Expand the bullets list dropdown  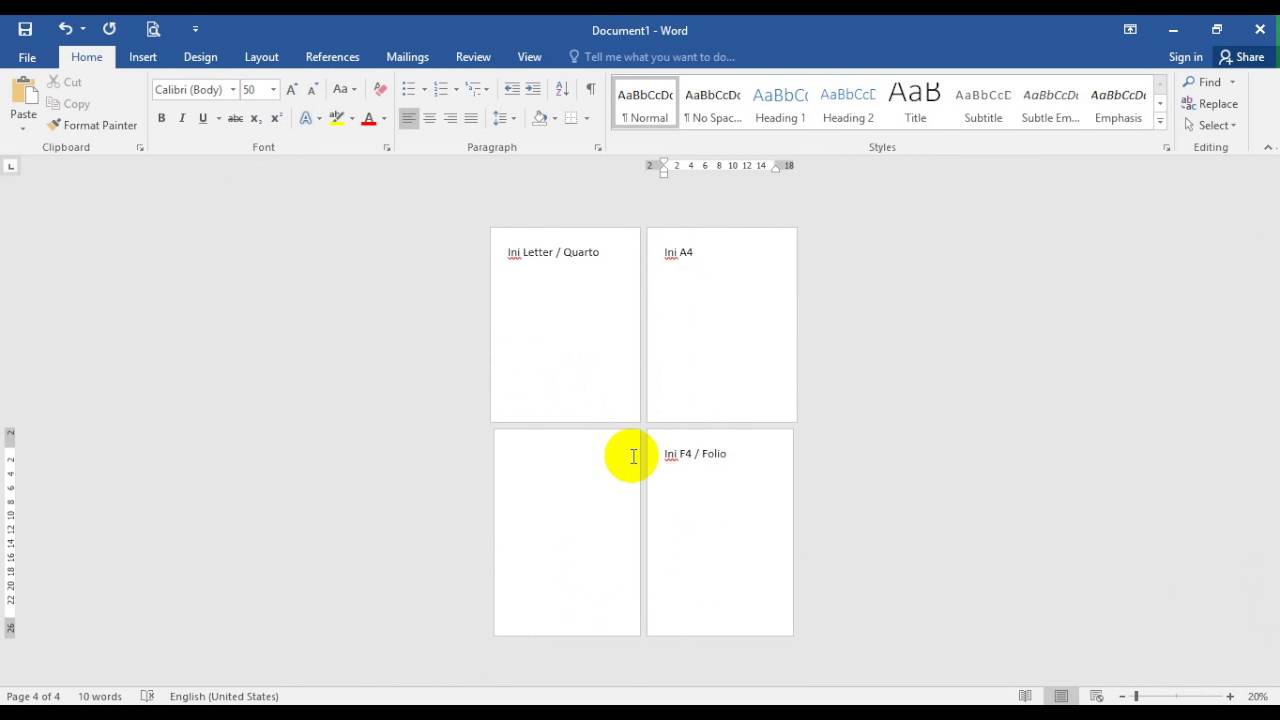pyautogui.click(x=424, y=89)
